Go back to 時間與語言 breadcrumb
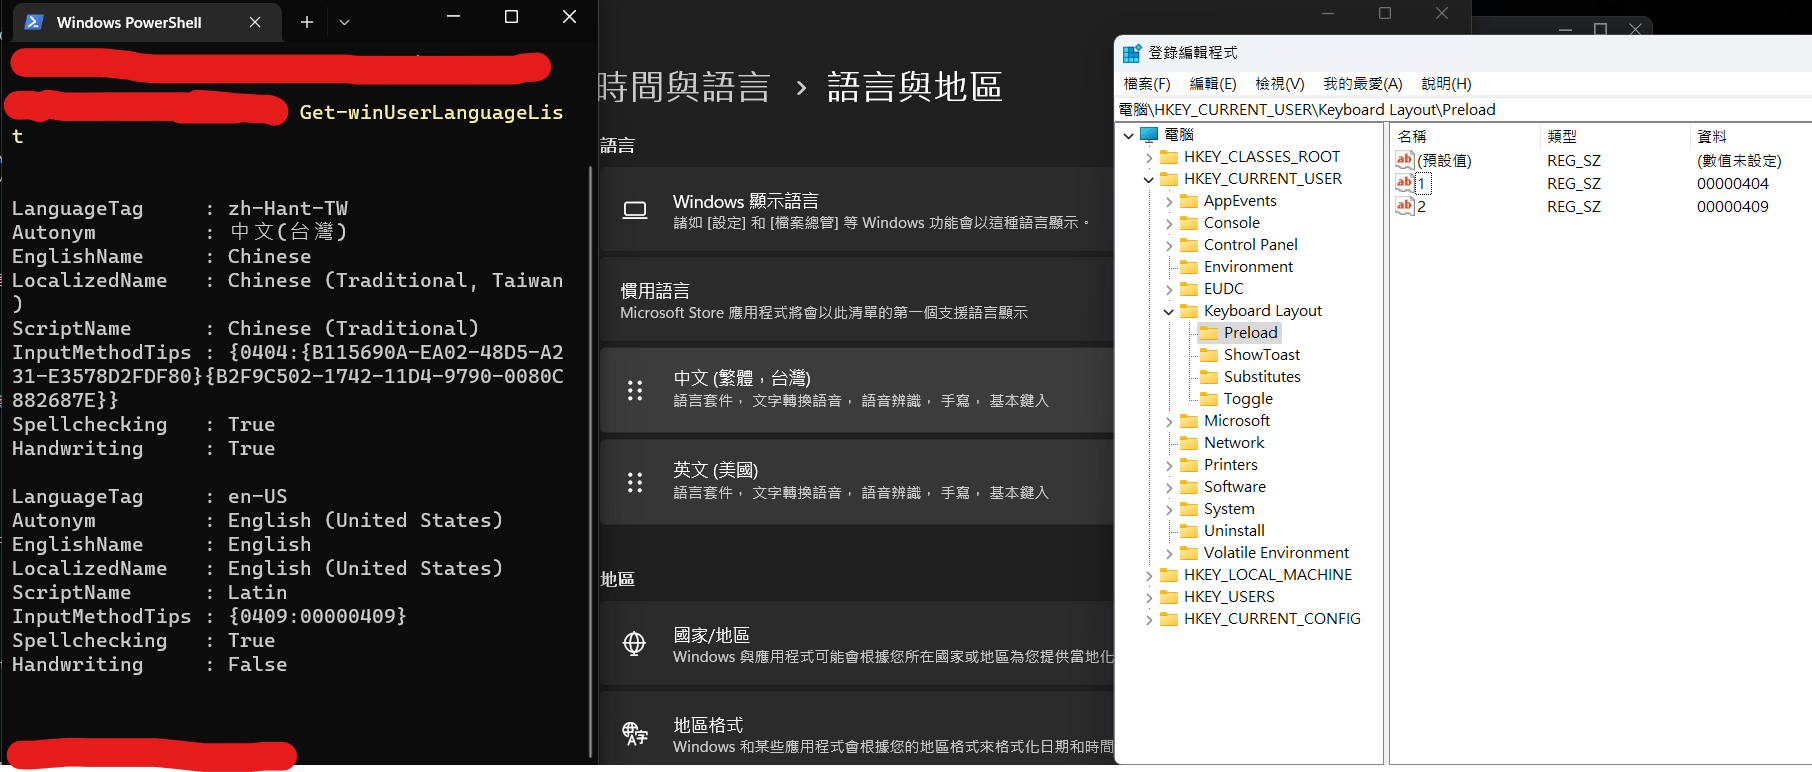The image size is (1812, 772). click(x=685, y=87)
